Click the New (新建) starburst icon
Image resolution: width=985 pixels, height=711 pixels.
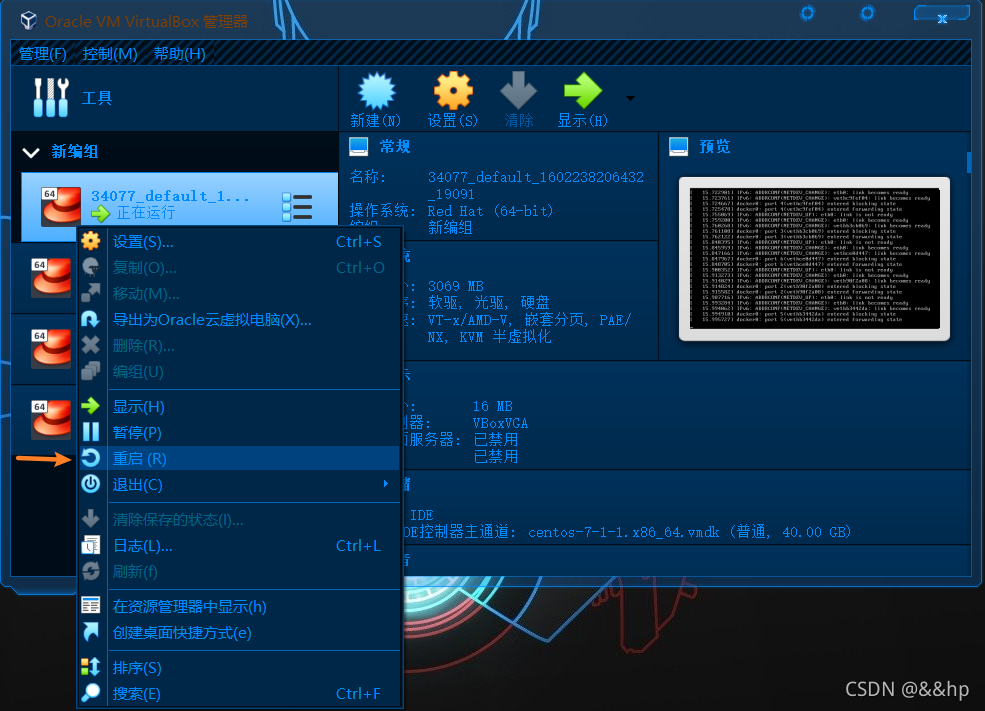(x=376, y=91)
